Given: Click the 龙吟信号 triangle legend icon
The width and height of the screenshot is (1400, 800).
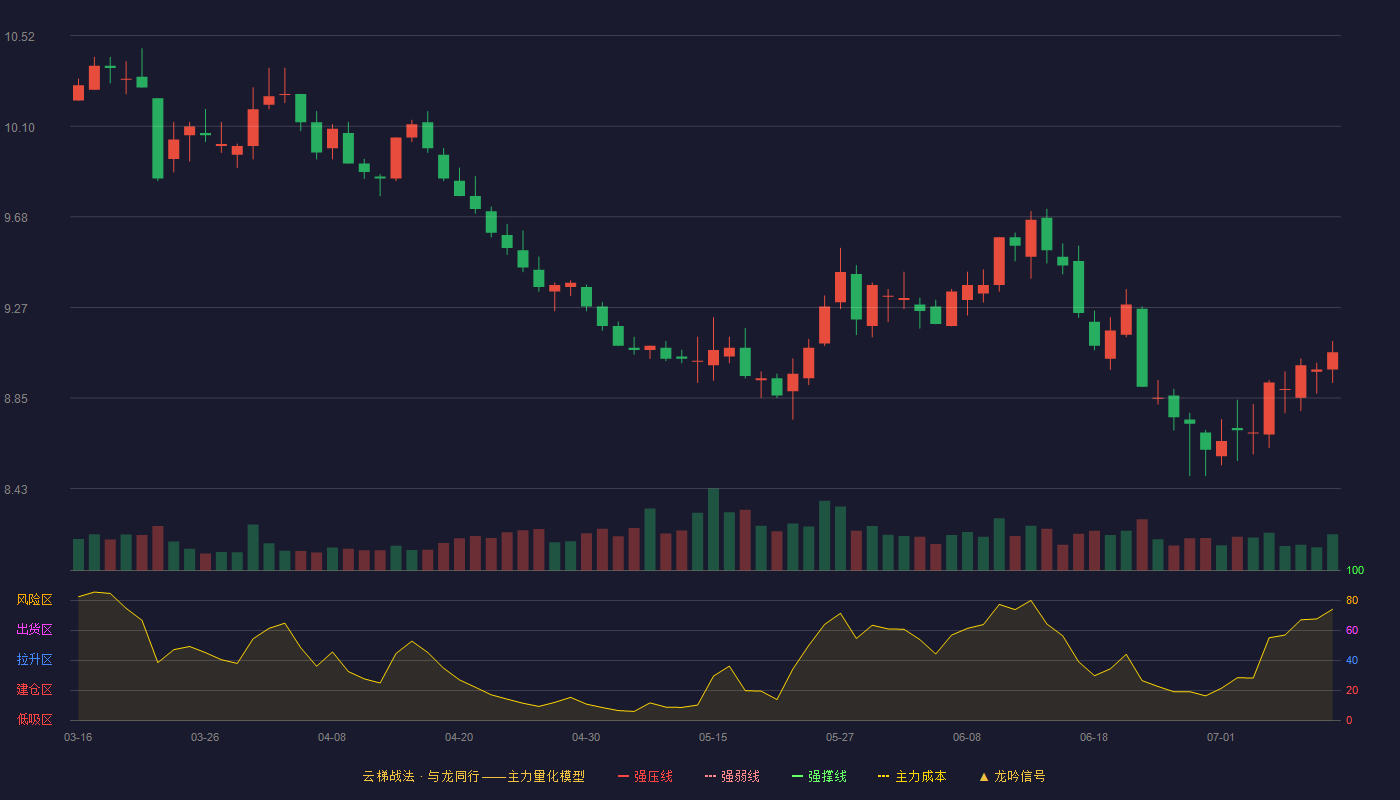Looking at the screenshot, I should tap(983, 776).
